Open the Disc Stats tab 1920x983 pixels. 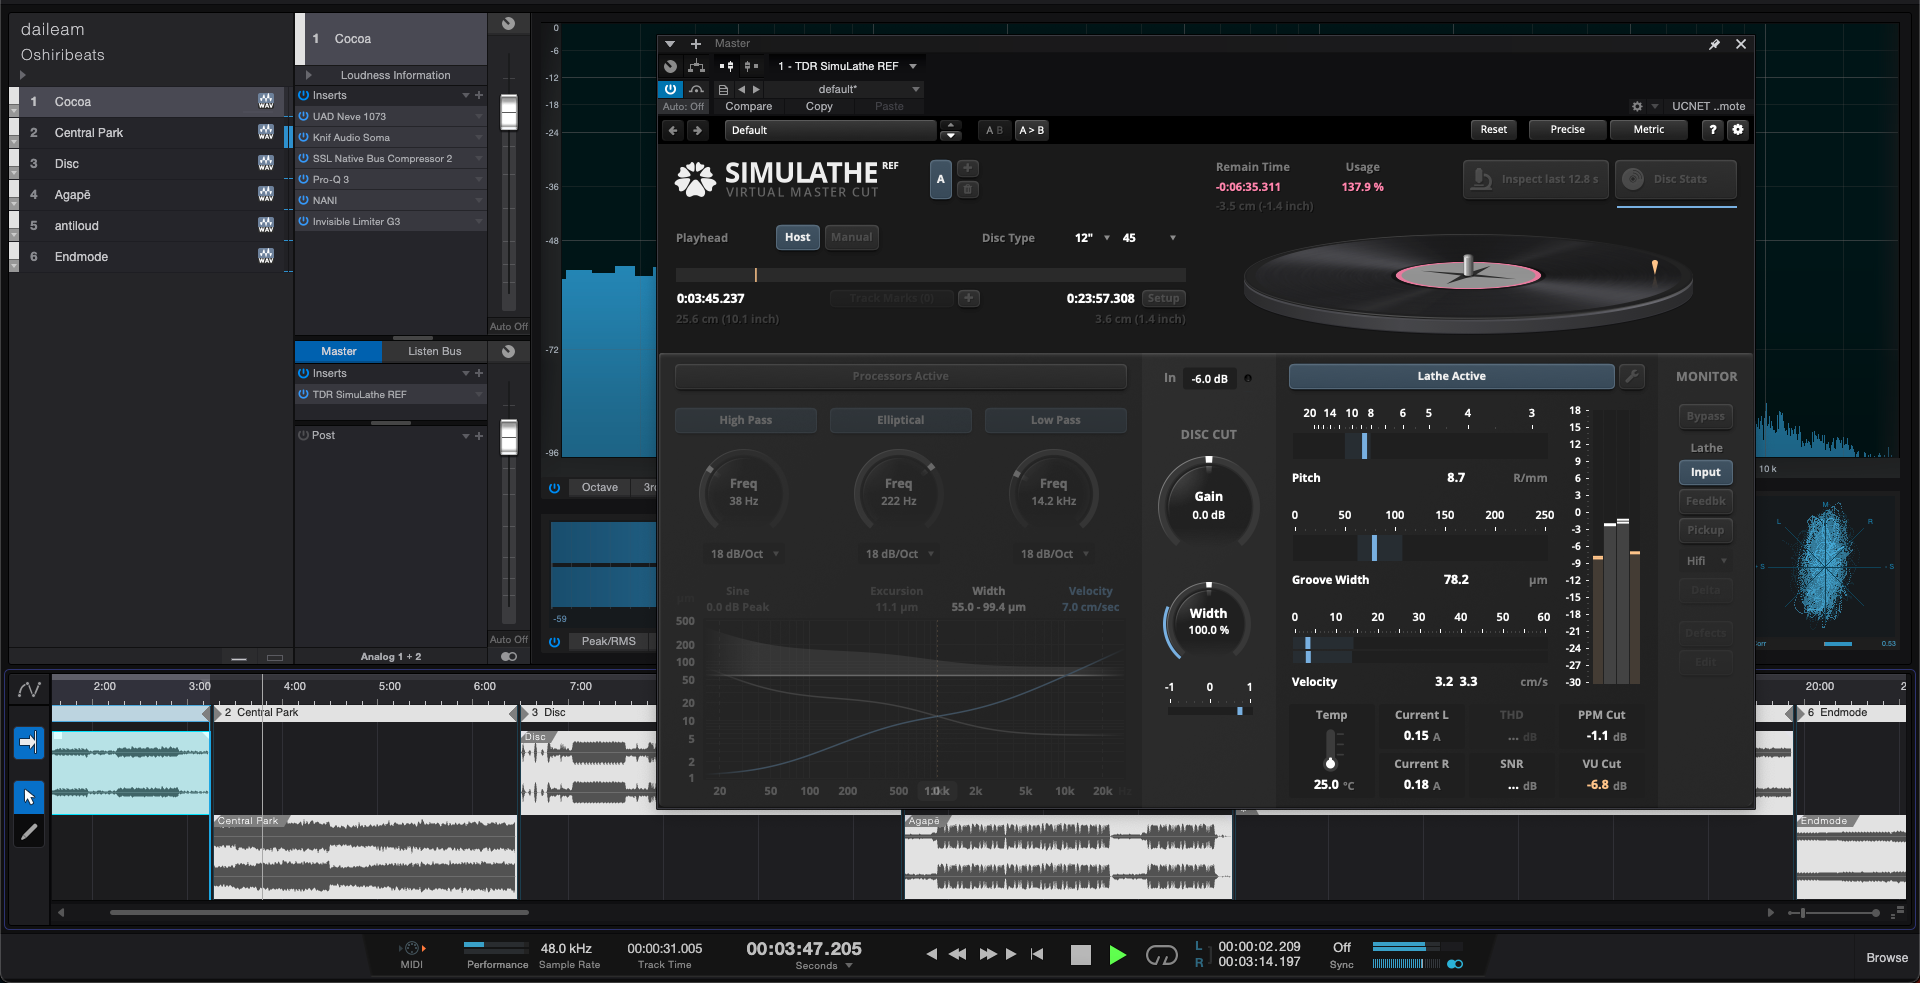coord(1676,179)
